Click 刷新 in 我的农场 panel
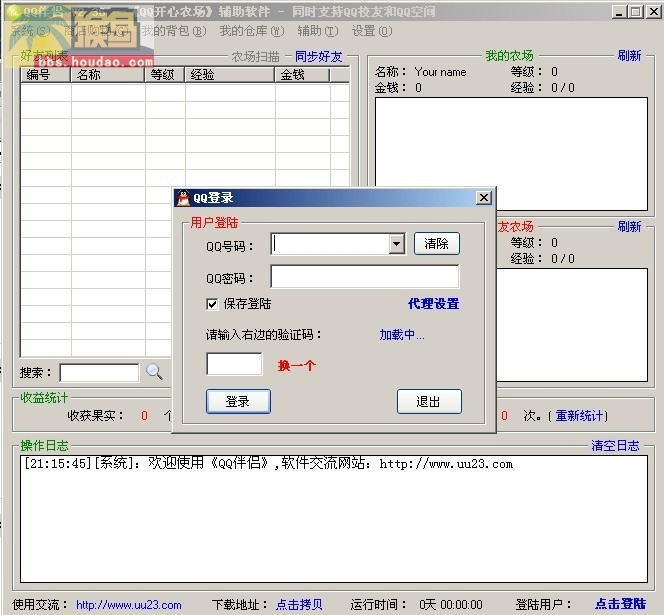 pos(629,55)
